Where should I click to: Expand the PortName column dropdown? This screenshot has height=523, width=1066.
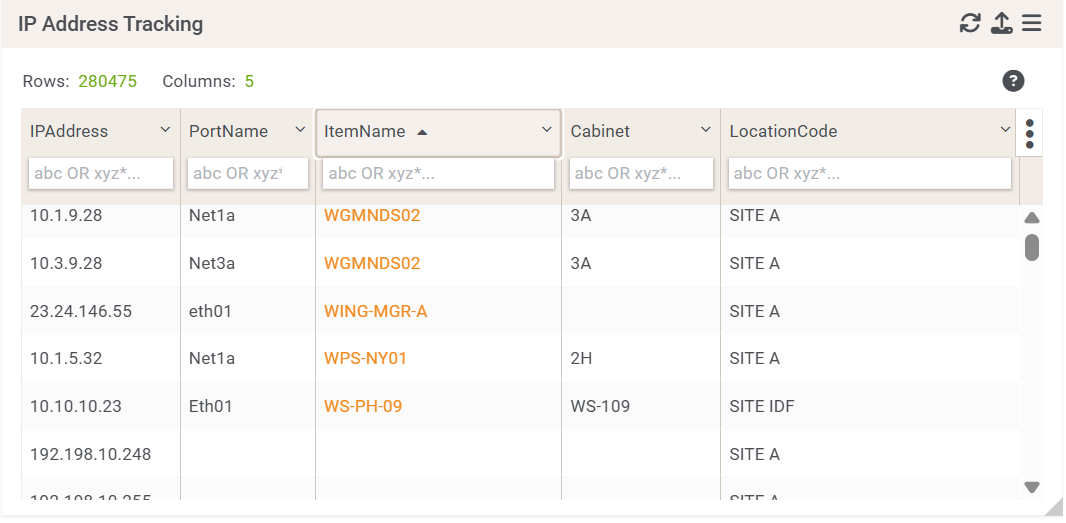tap(300, 131)
